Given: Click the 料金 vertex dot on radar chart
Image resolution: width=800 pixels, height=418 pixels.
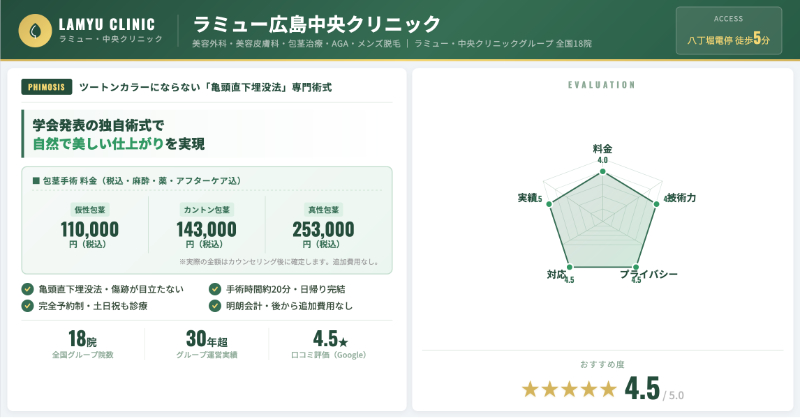Looking at the screenshot, I should 602,171.
